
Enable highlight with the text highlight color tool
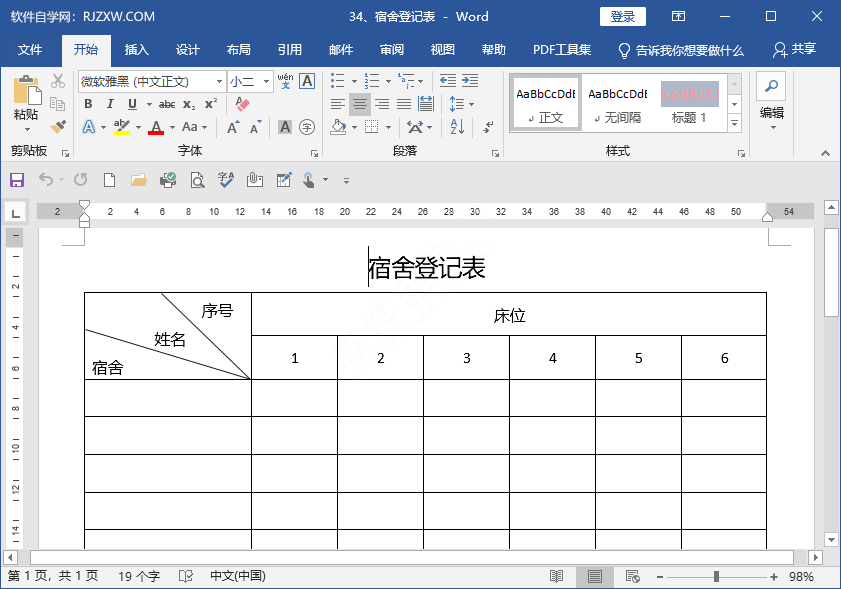pyautogui.click(x=123, y=126)
